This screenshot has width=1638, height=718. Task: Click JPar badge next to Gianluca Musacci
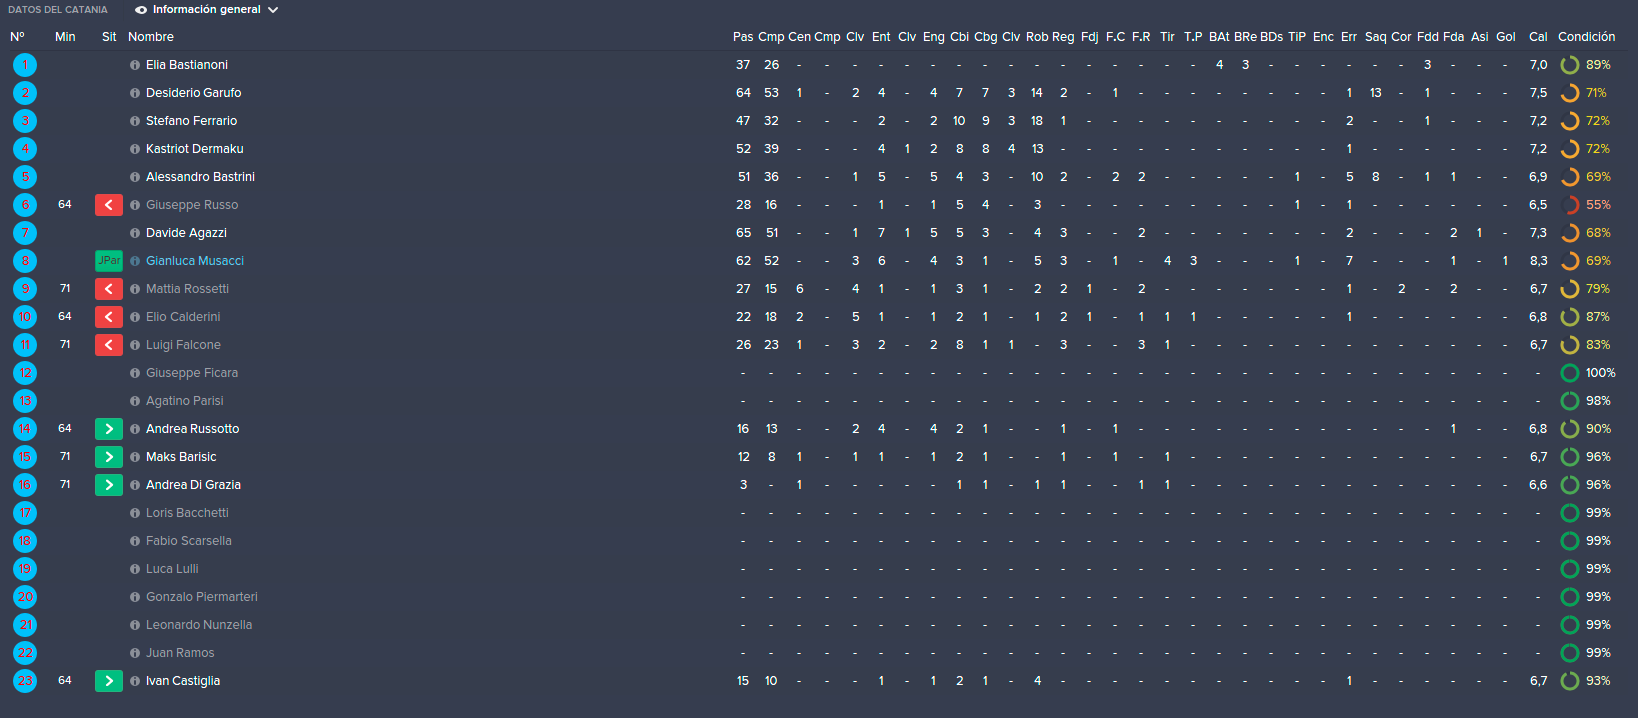(x=109, y=261)
